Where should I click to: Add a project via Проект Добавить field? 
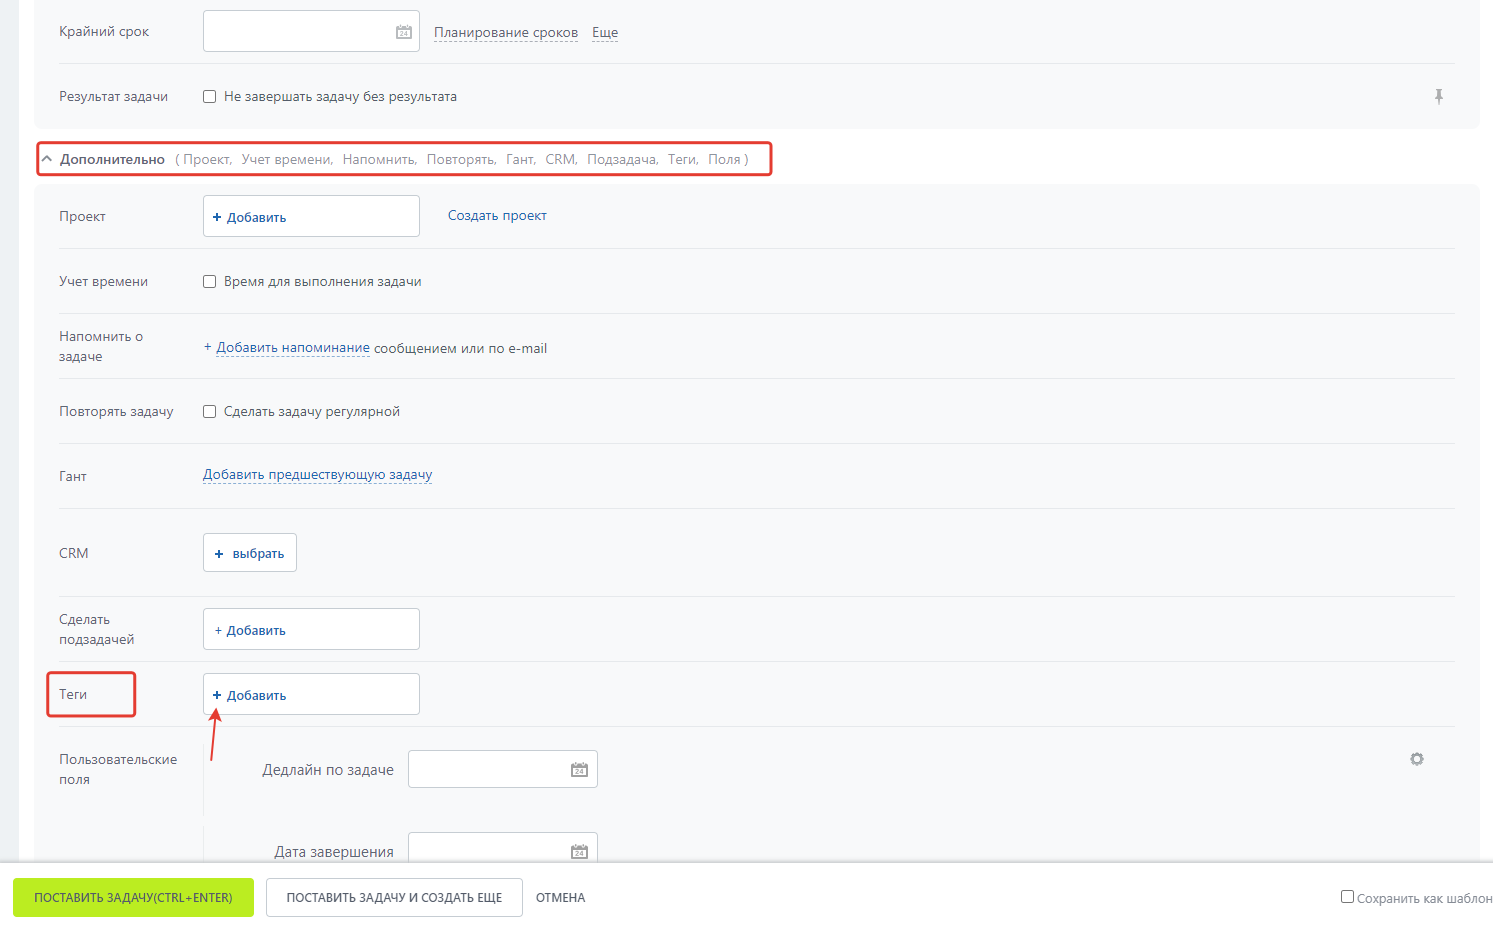point(311,216)
